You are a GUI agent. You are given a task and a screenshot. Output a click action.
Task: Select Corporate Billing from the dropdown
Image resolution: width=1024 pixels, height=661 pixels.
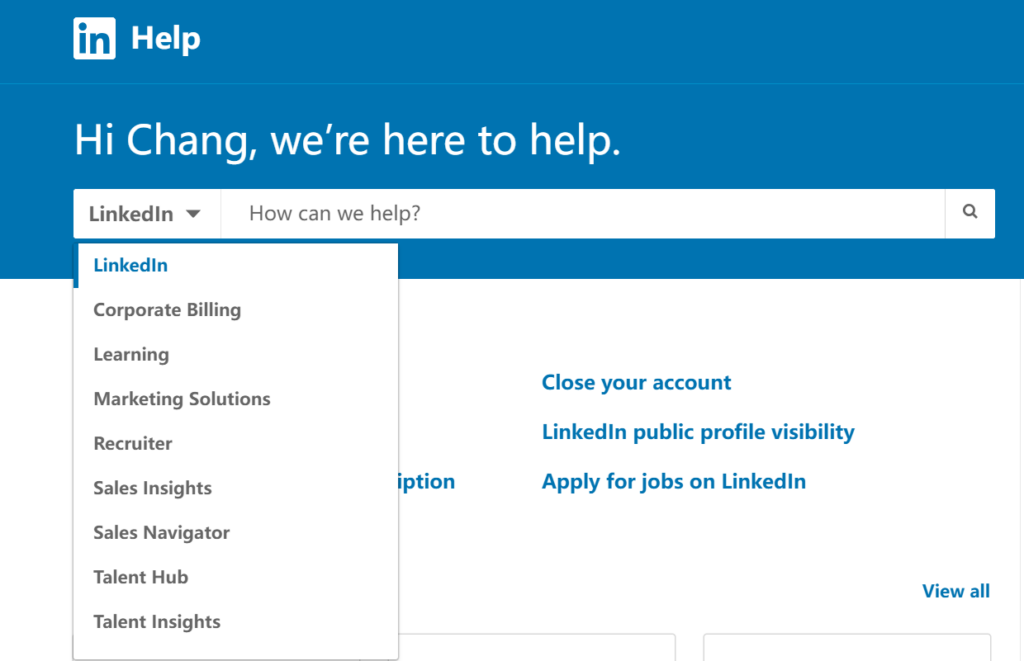pyautogui.click(x=167, y=309)
